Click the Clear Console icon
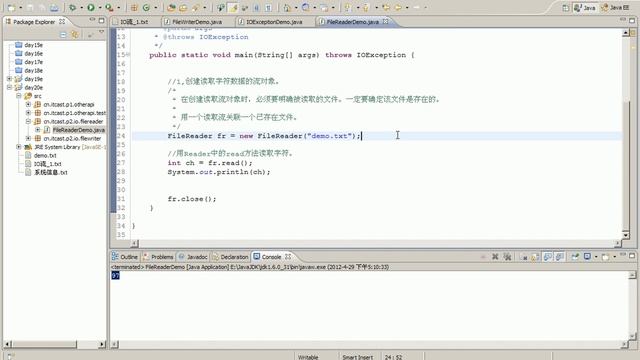 pos(524,257)
